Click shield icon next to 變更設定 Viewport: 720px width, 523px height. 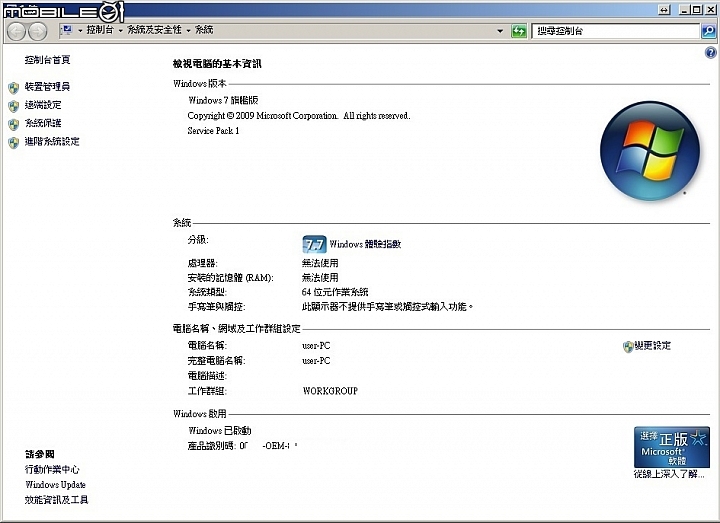[x=628, y=347]
